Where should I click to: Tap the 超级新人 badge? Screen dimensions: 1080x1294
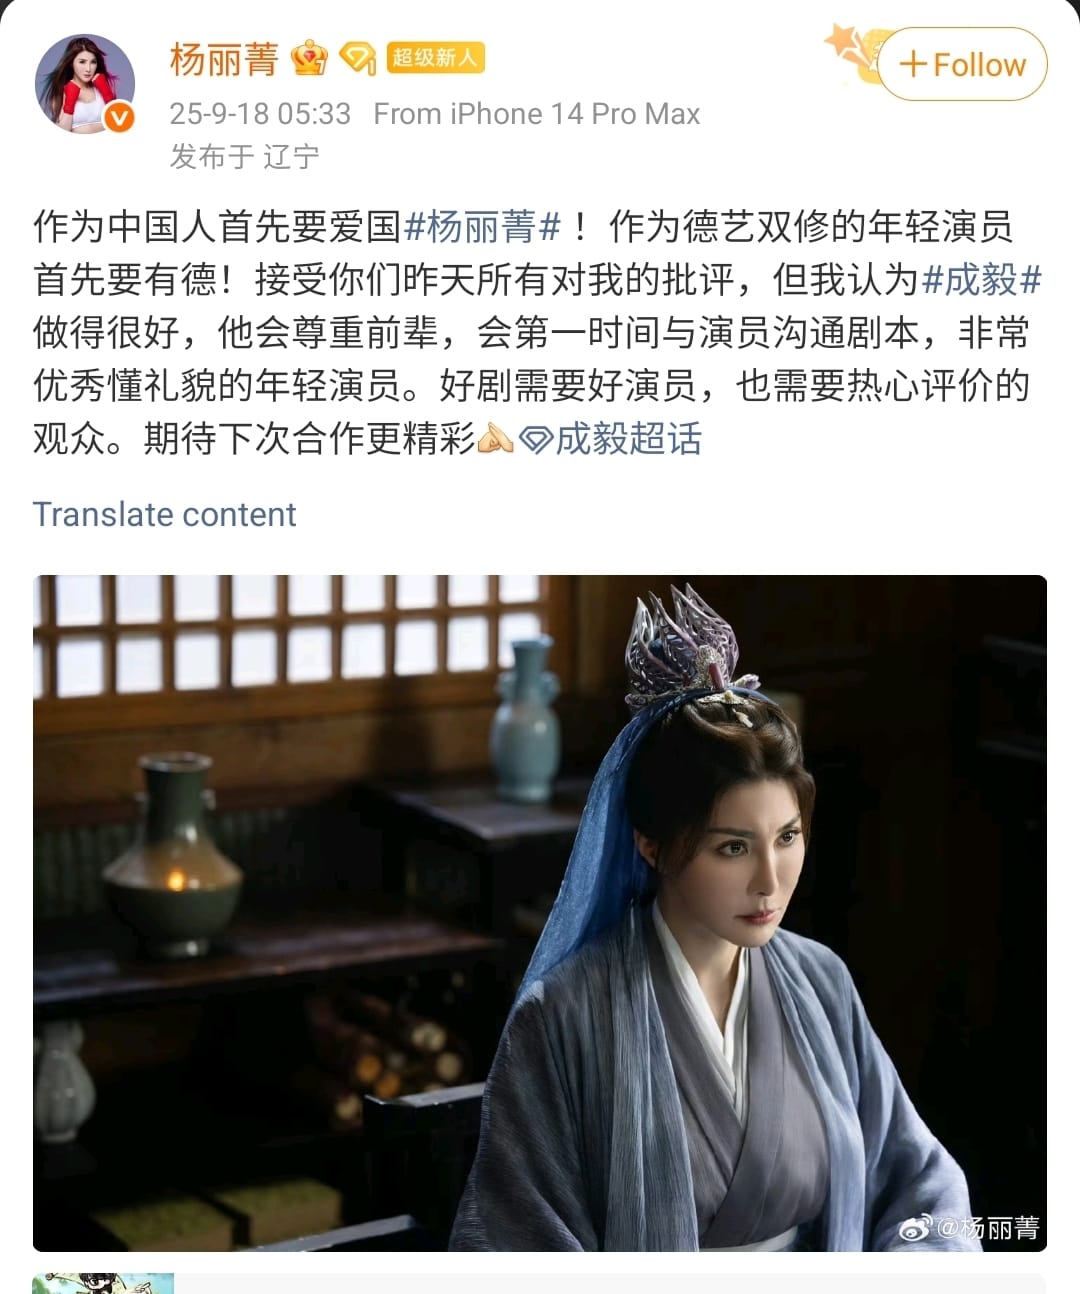click(x=435, y=58)
